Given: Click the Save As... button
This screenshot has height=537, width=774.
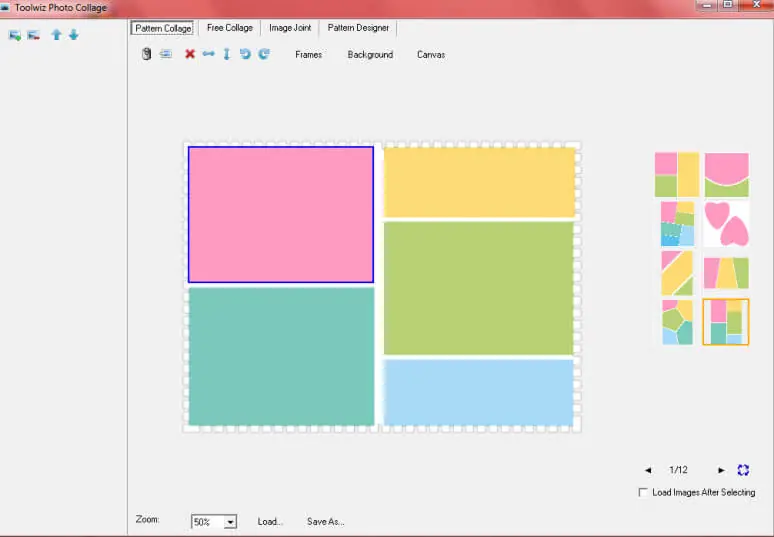Looking at the screenshot, I should pyautogui.click(x=326, y=522).
